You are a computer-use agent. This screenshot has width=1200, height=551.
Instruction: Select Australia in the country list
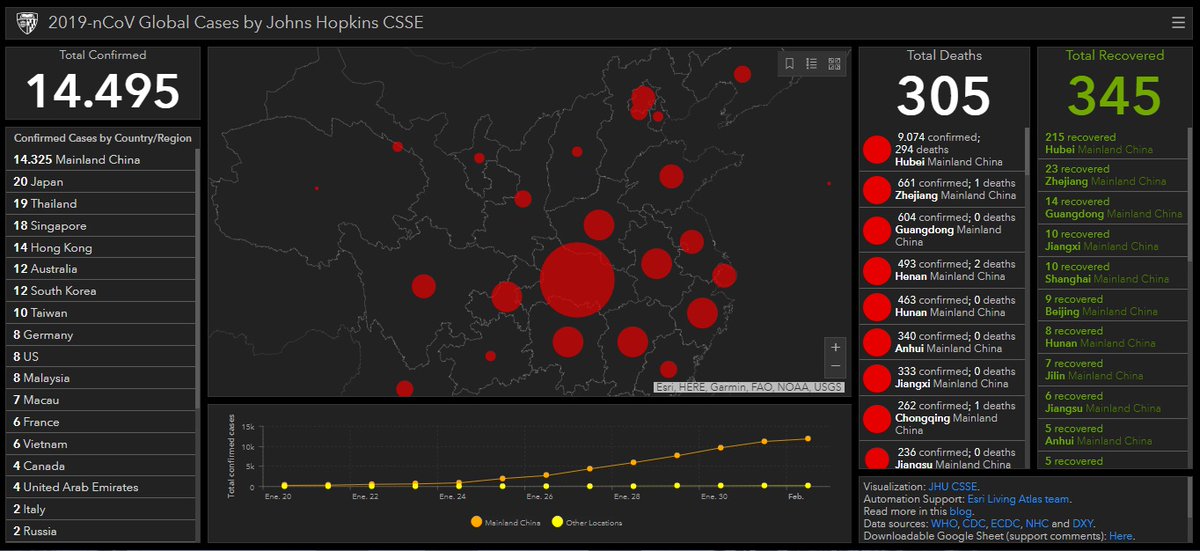tap(100, 269)
